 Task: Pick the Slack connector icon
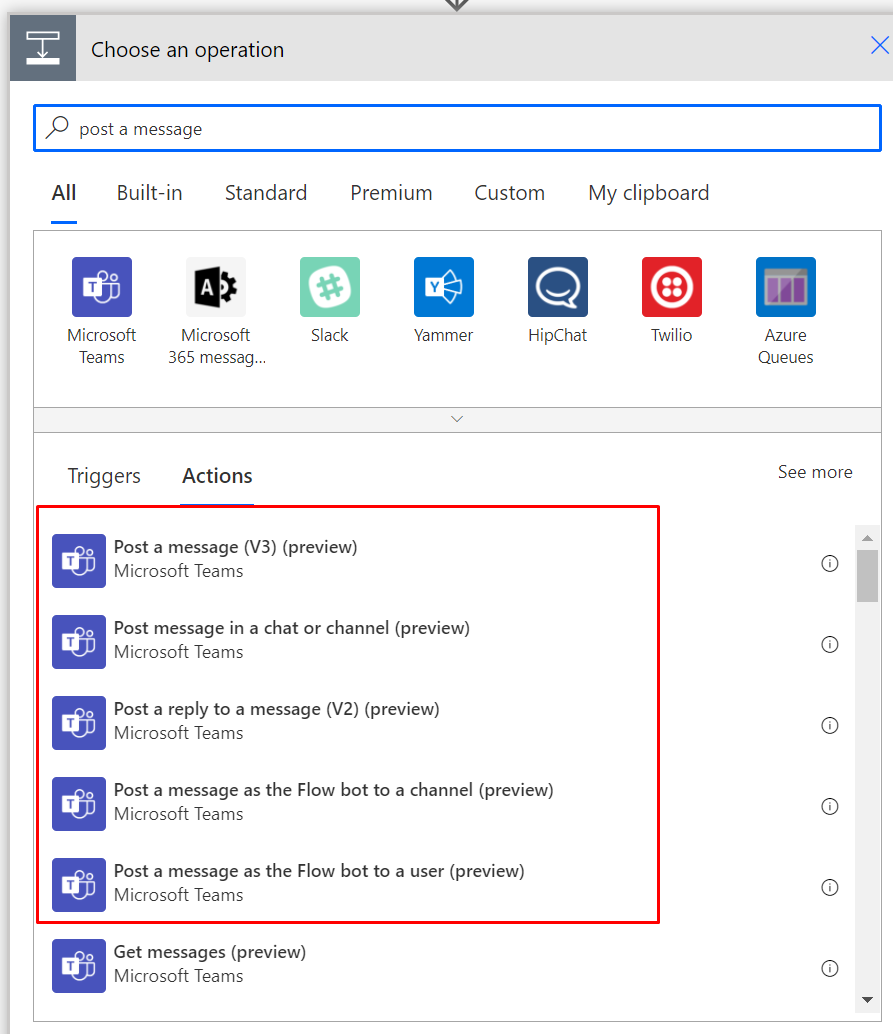tap(330, 287)
